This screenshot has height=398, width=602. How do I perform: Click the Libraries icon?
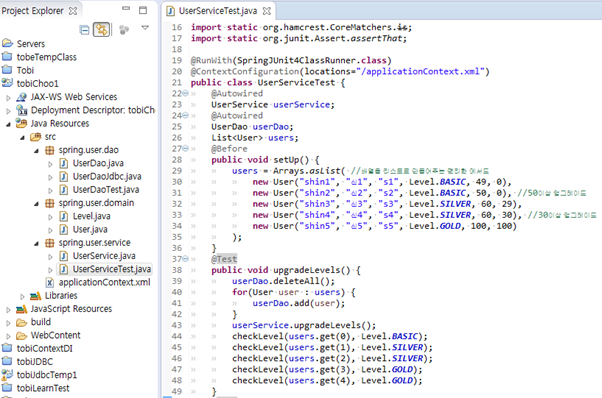point(36,296)
